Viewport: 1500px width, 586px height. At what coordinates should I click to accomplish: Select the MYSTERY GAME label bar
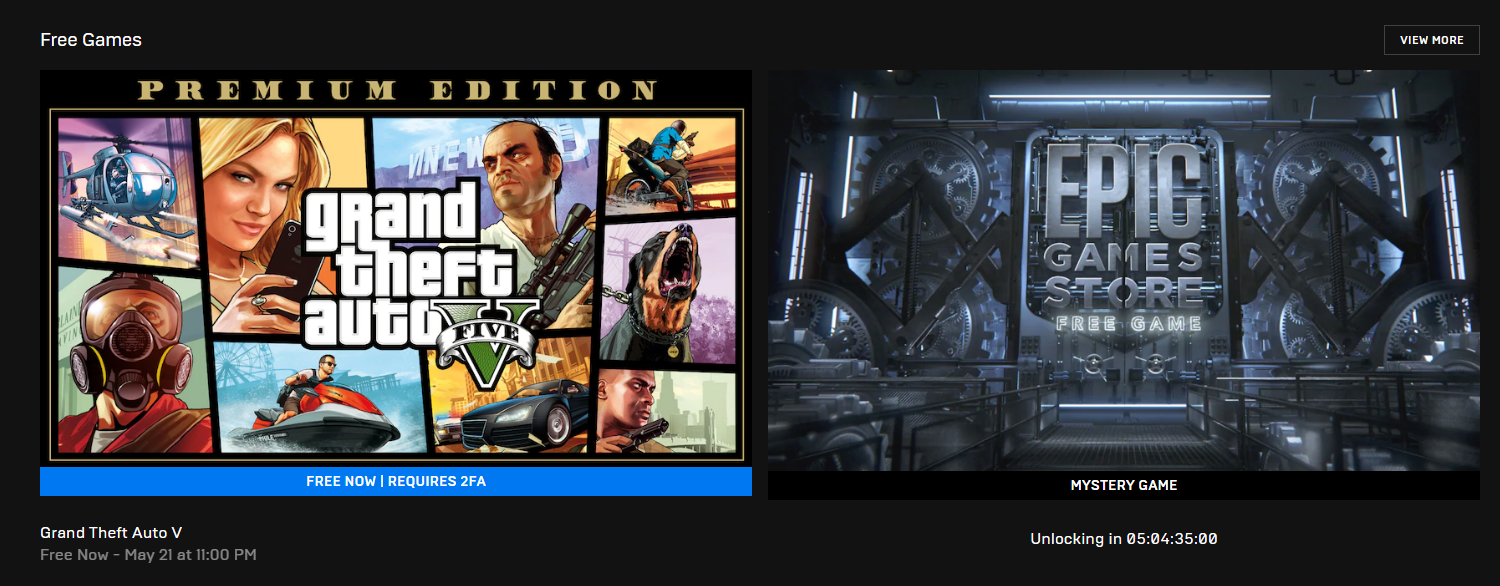coord(1124,485)
